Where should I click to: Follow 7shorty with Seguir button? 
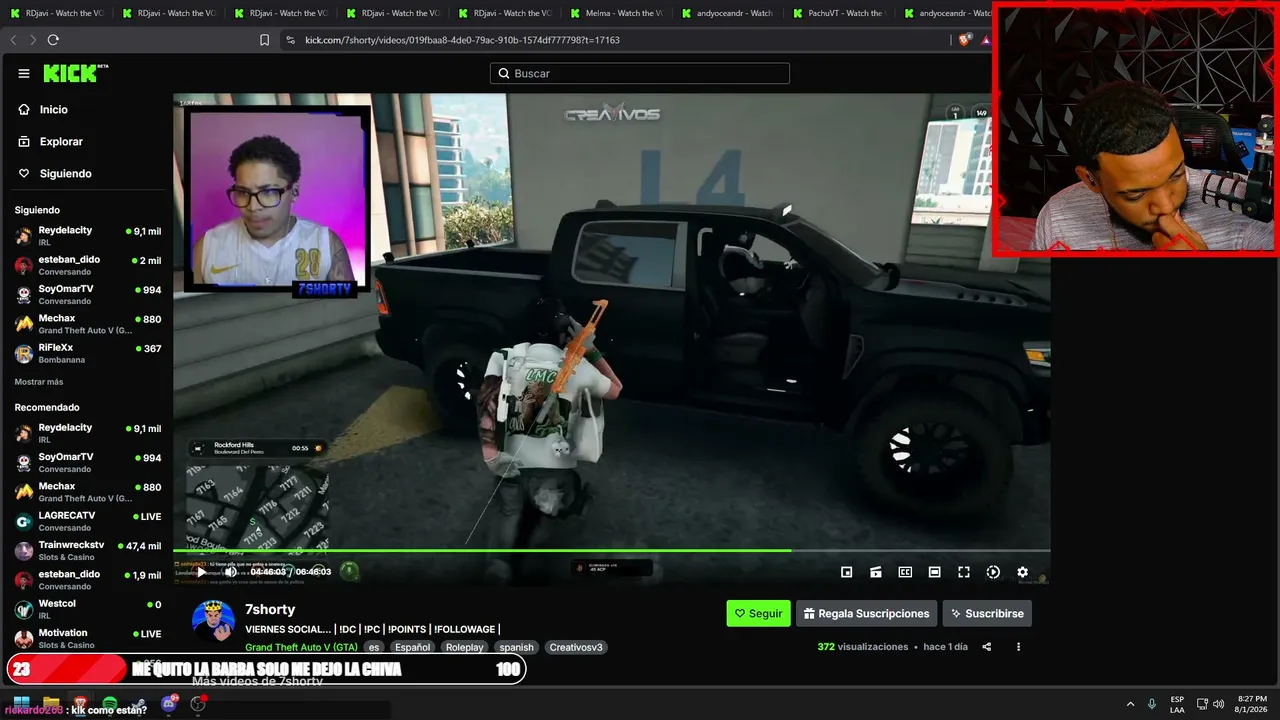(758, 613)
